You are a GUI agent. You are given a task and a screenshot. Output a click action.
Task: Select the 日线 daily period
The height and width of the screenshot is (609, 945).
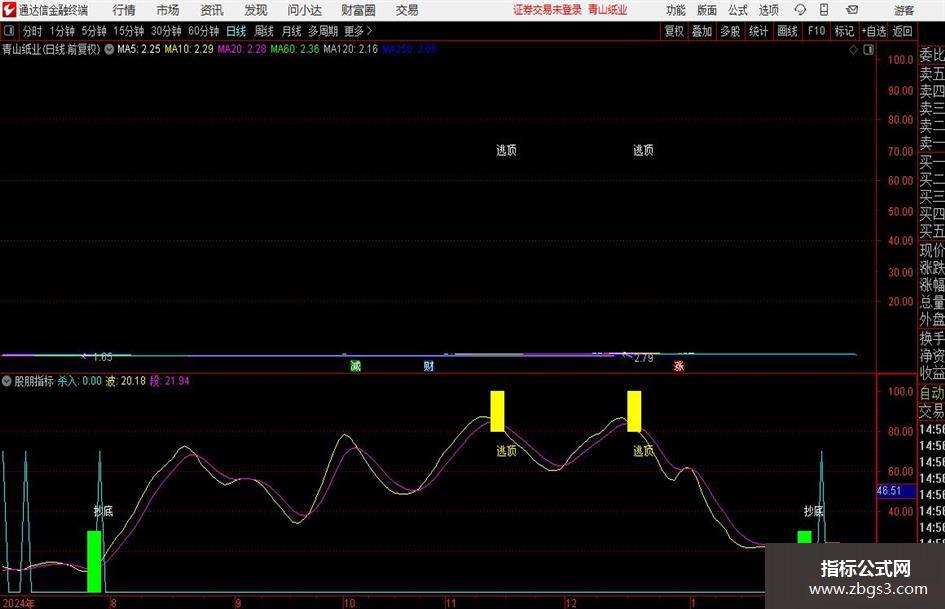pos(236,31)
